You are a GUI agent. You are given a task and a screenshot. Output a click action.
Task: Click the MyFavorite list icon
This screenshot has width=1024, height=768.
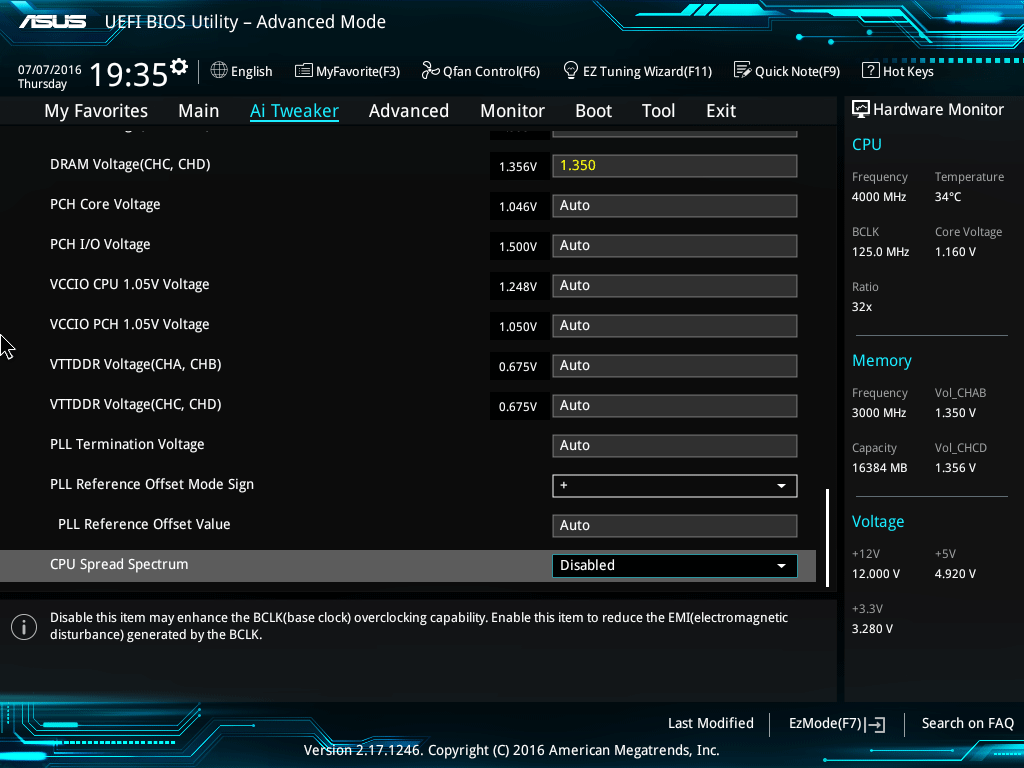pyautogui.click(x=304, y=71)
